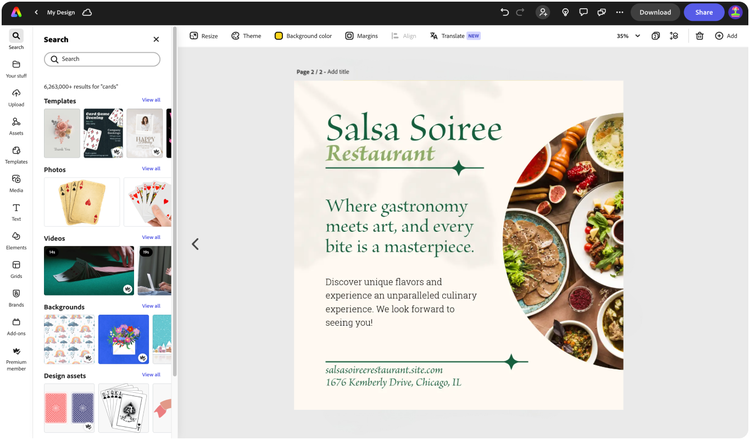View all Design assets results

[151, 374]
